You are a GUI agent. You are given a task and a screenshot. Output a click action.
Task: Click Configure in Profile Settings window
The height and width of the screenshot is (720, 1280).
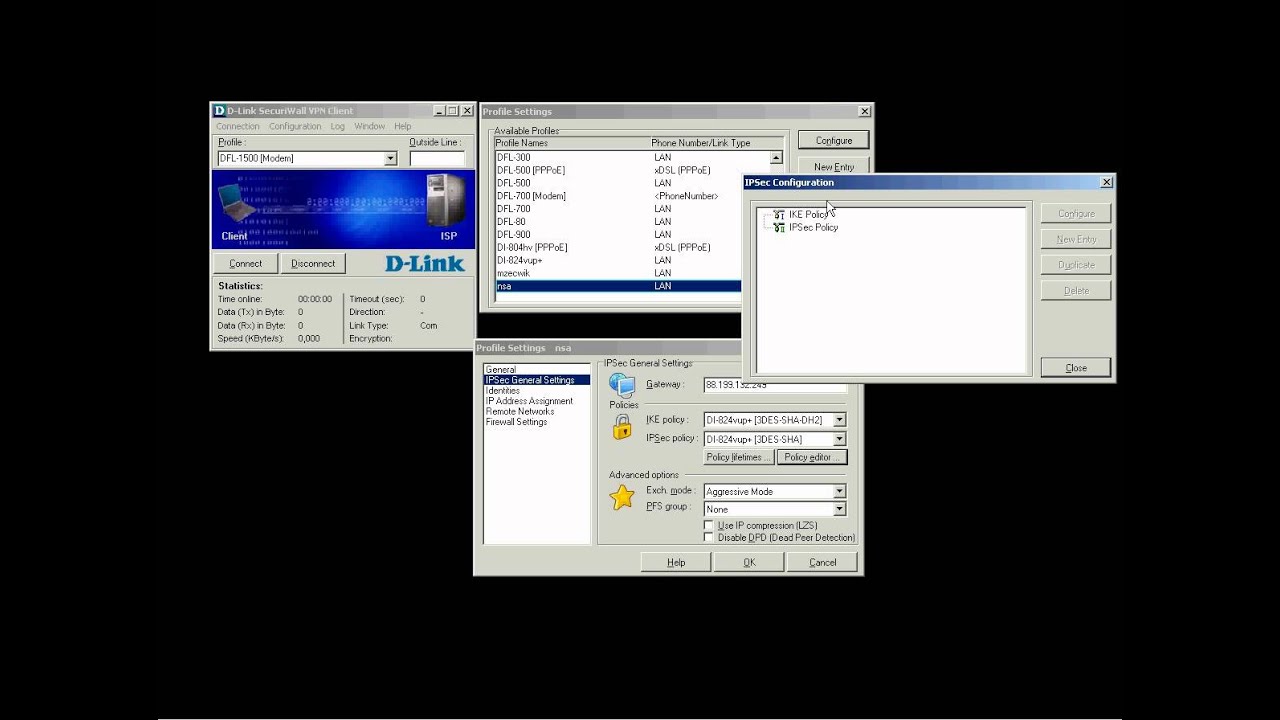pos(833,141)
